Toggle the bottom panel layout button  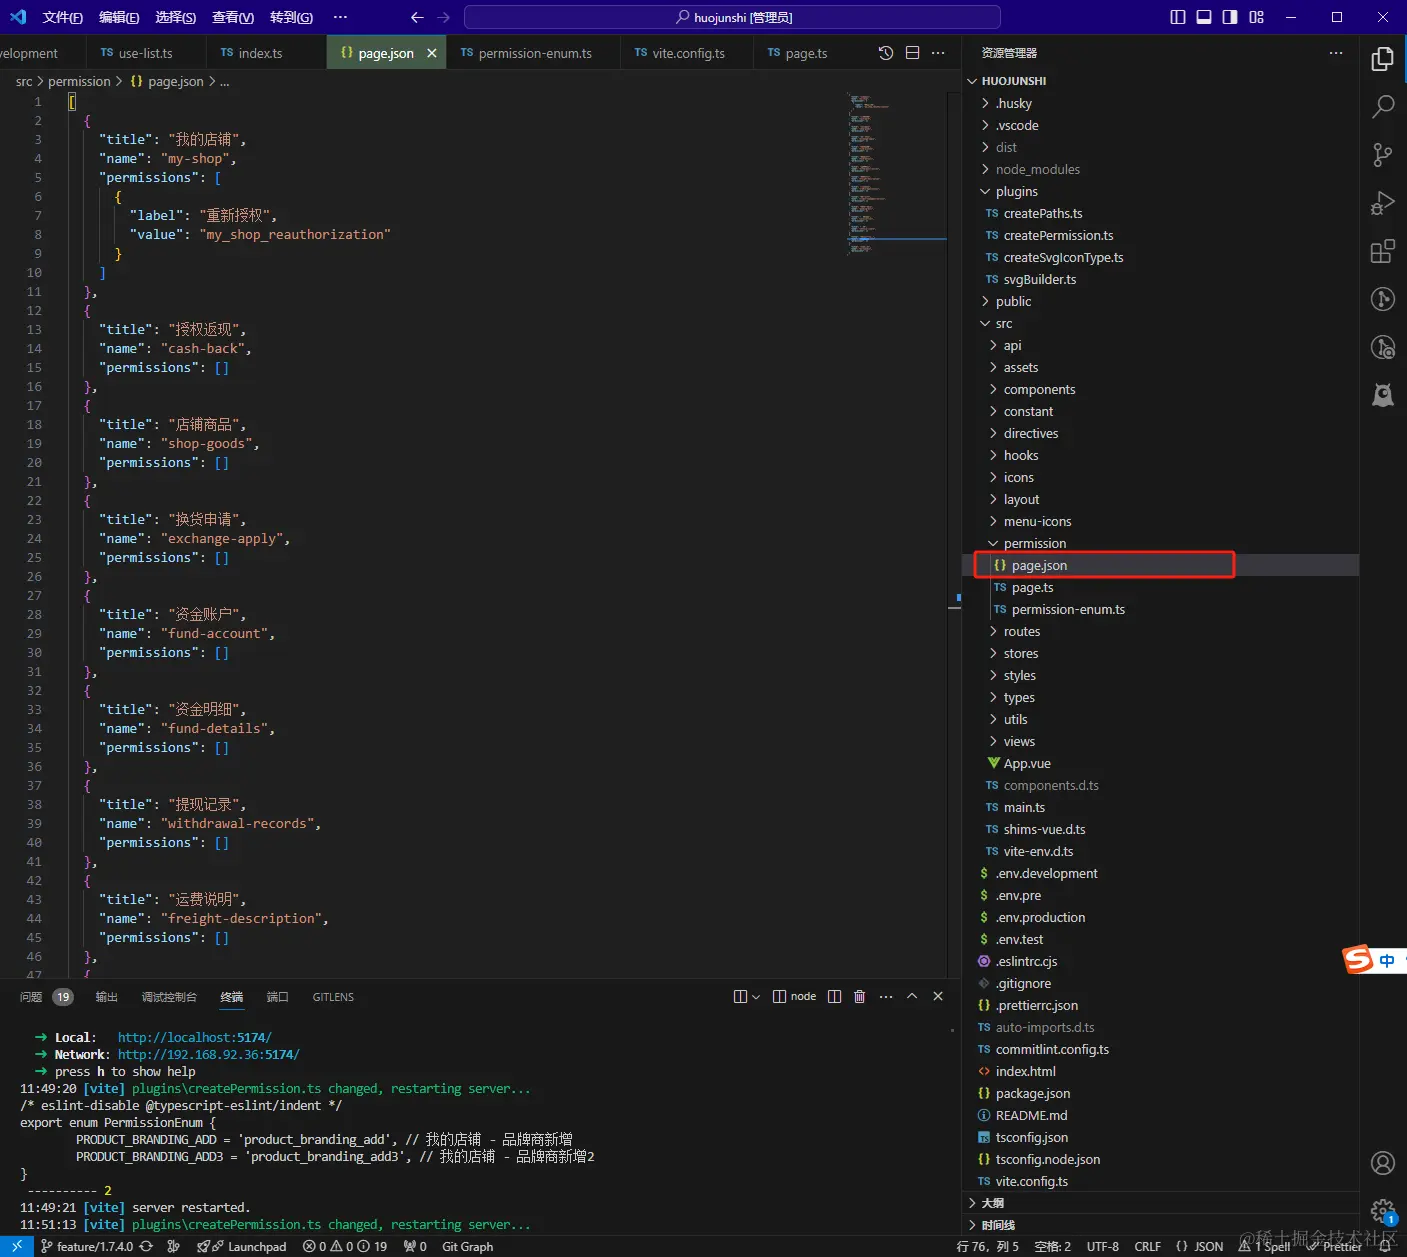click(x=1204, y=17)
